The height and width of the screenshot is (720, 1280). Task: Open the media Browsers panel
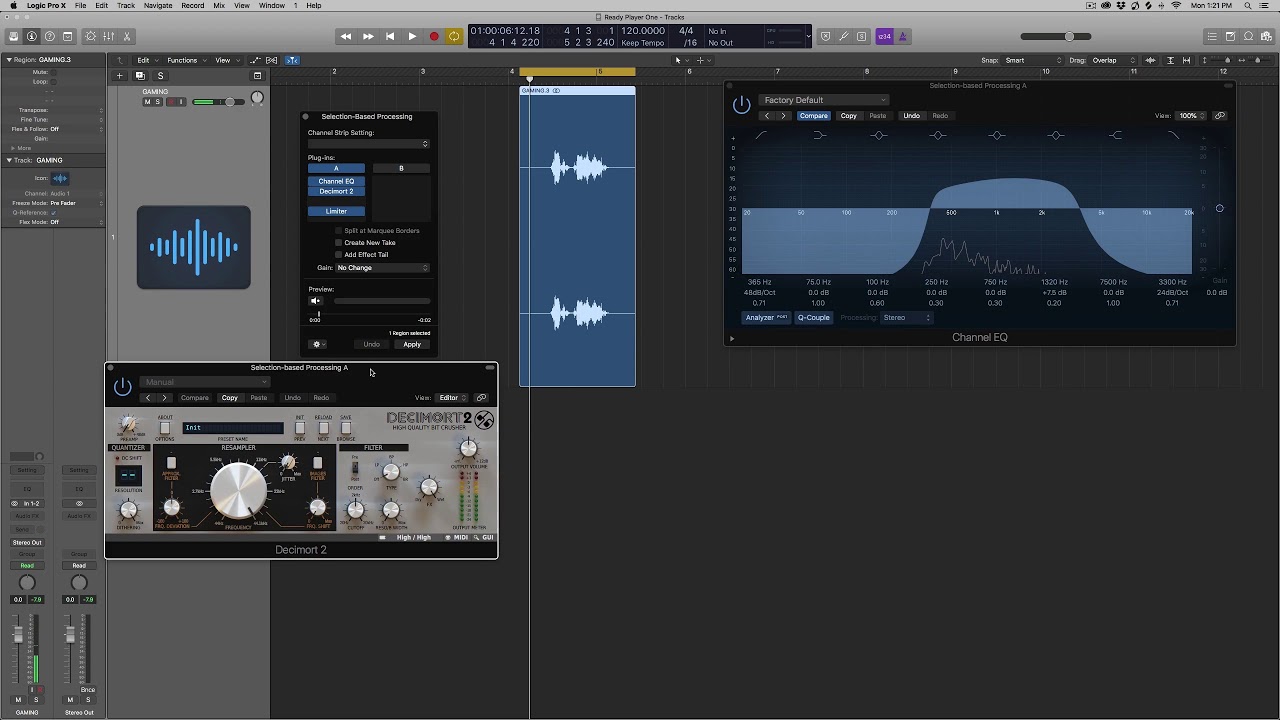[x=1267, y=37]
